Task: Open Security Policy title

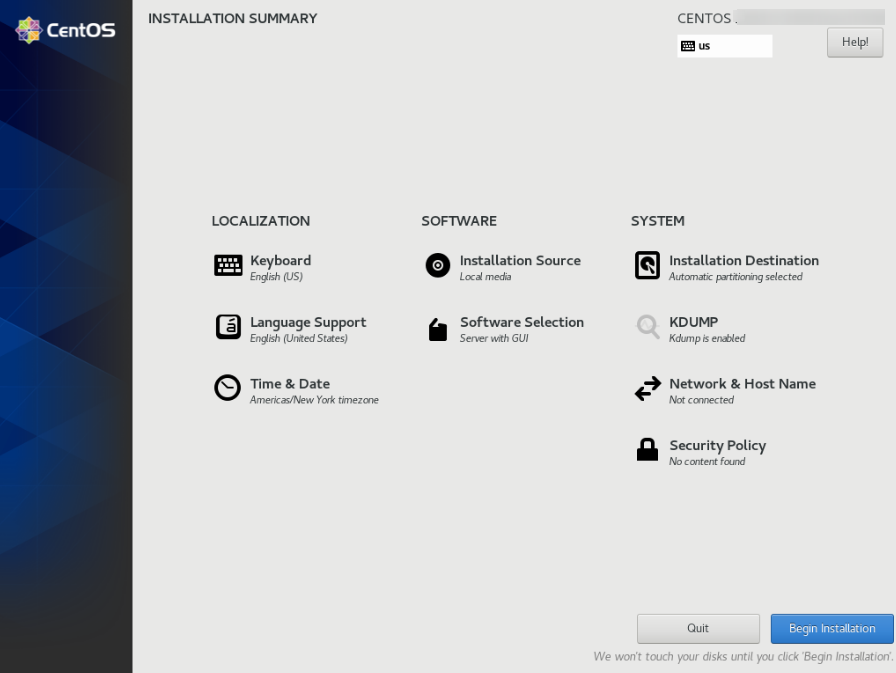Action: tap(718, 446)
